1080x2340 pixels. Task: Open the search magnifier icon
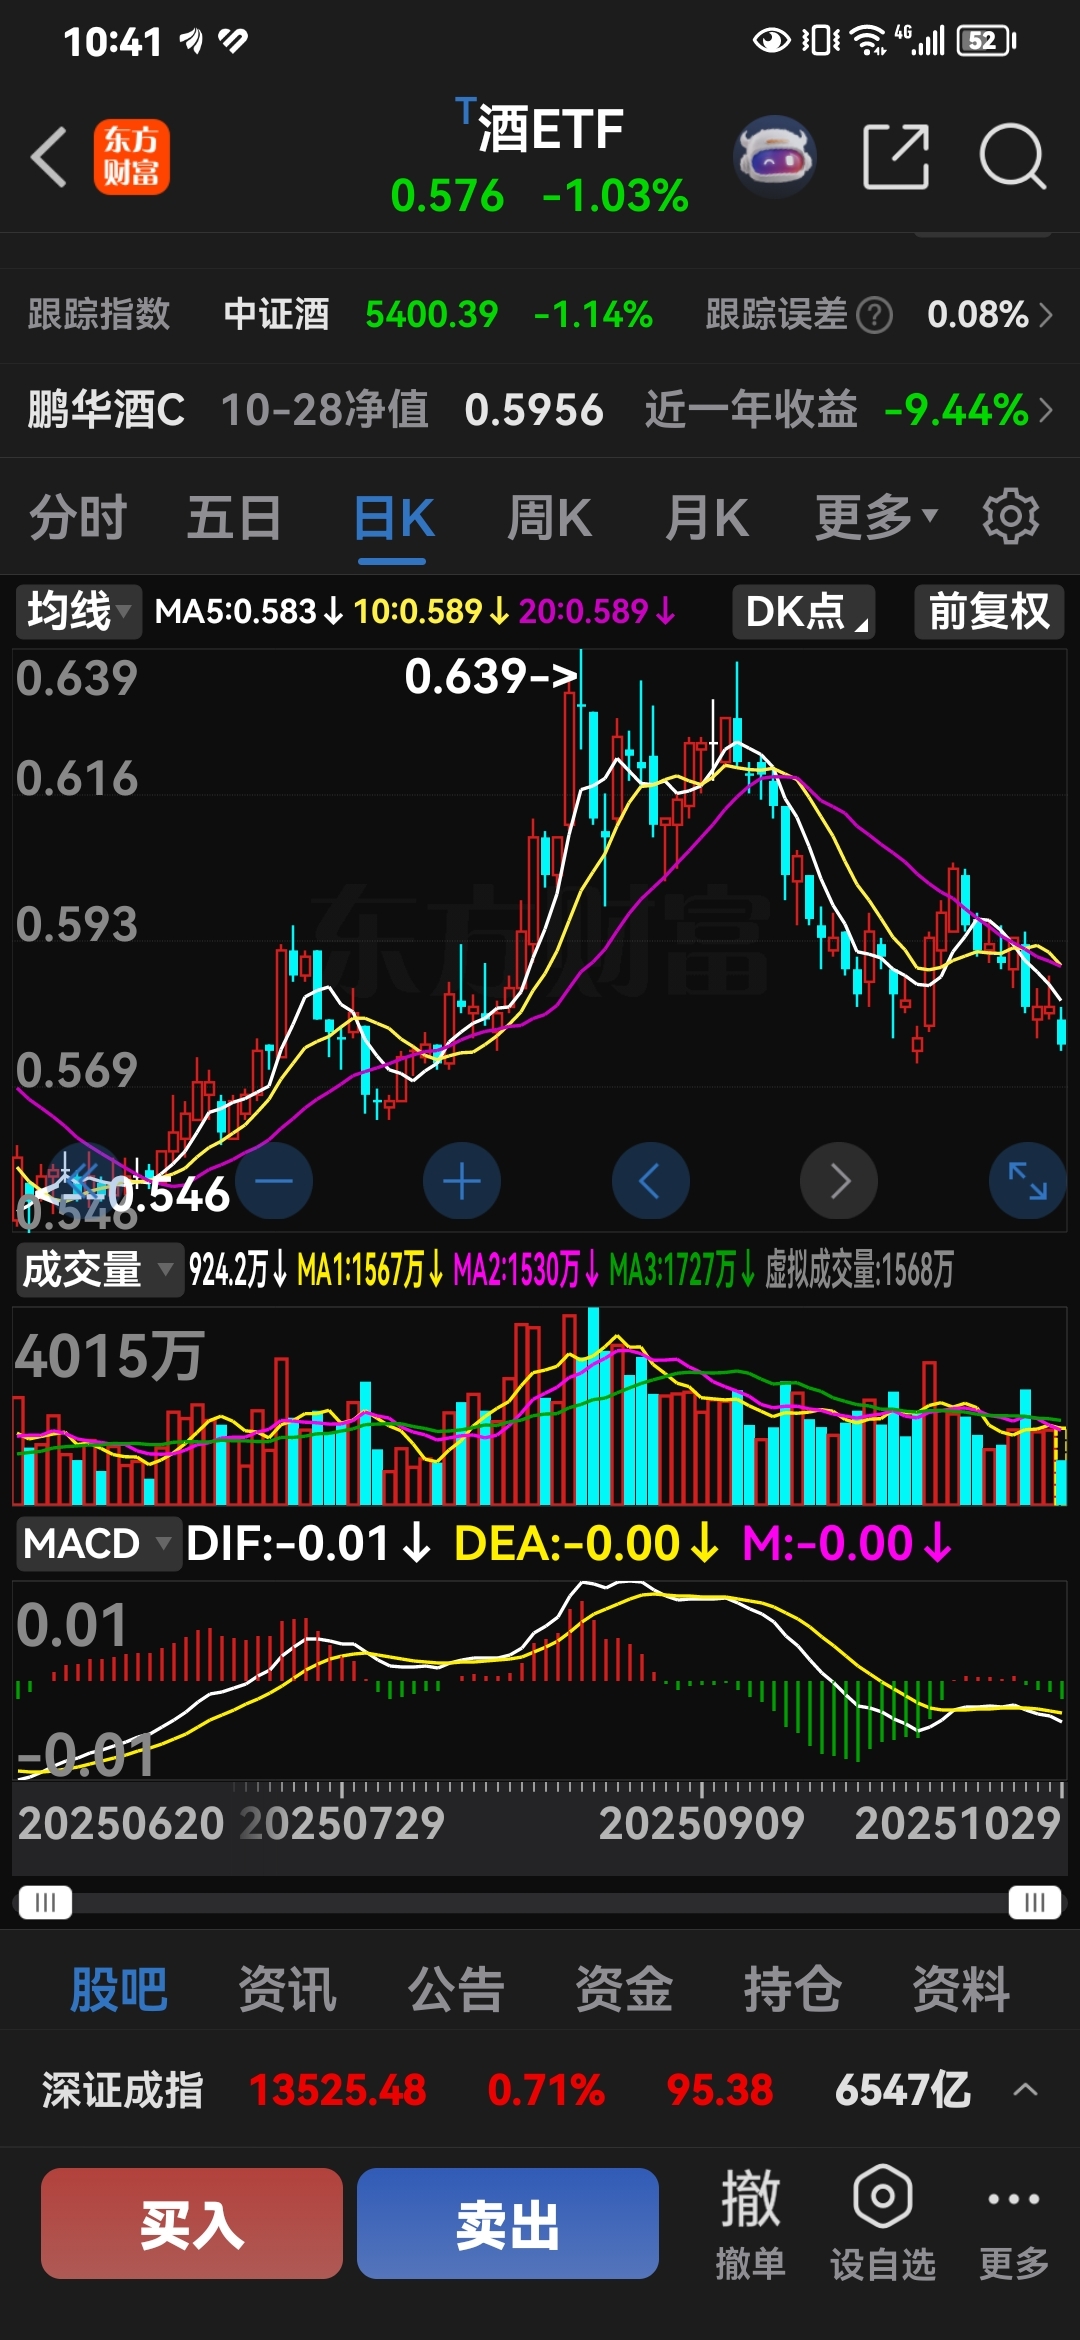pos(1012,156)
